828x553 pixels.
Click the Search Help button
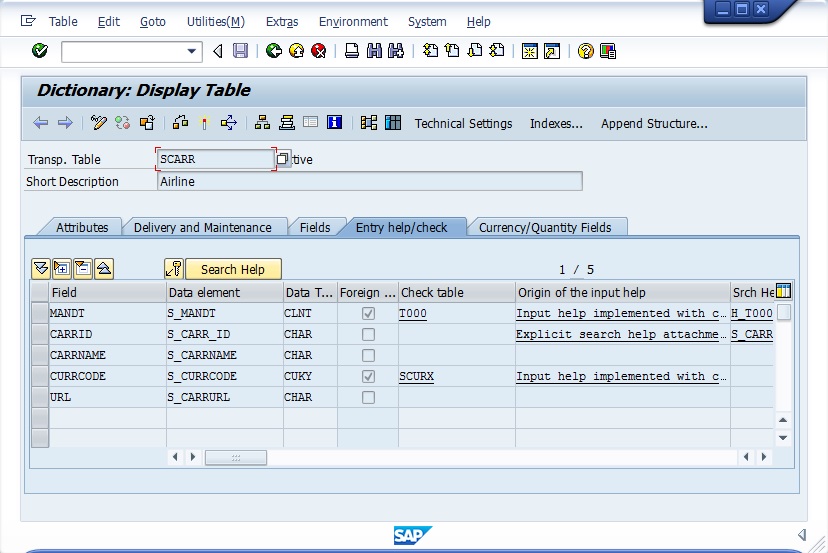click(232, 269)
